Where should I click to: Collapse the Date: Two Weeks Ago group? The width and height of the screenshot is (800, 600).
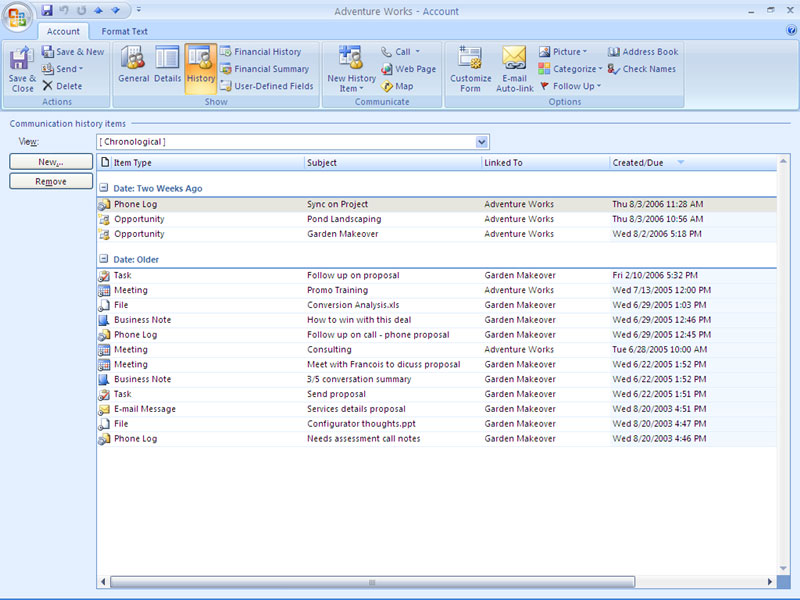click(x=104, y=188)
